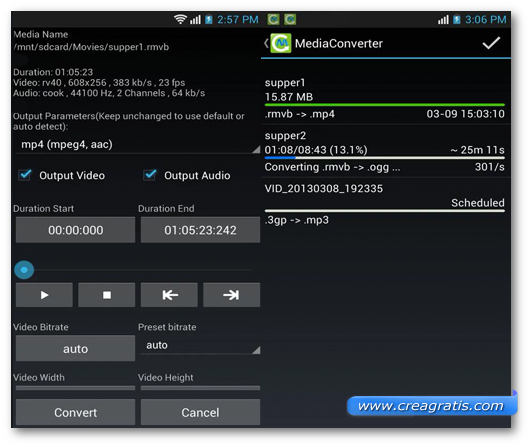Tap the media path /mnt/sdcard/Movies/supper1.rmvb
This screenshot has height=447, width=530.
[91, 47]
